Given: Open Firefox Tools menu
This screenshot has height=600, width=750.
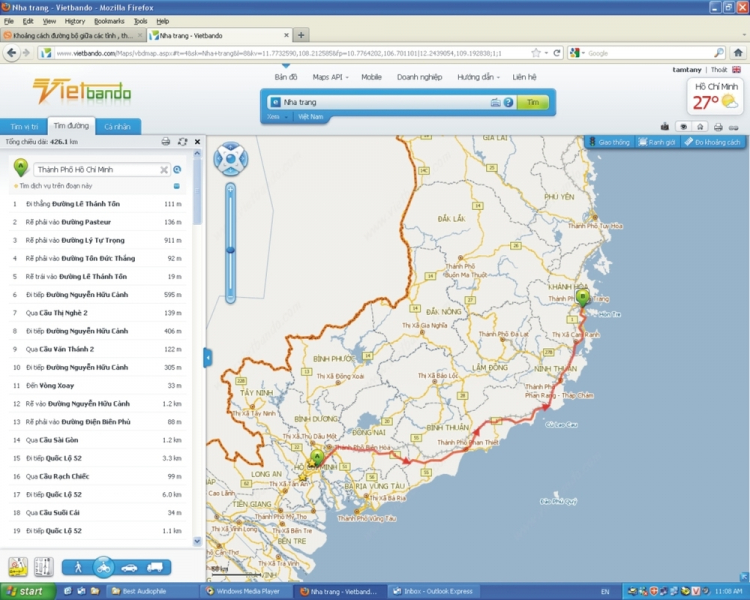Looking at the screenshot, I should coord(140,22).
